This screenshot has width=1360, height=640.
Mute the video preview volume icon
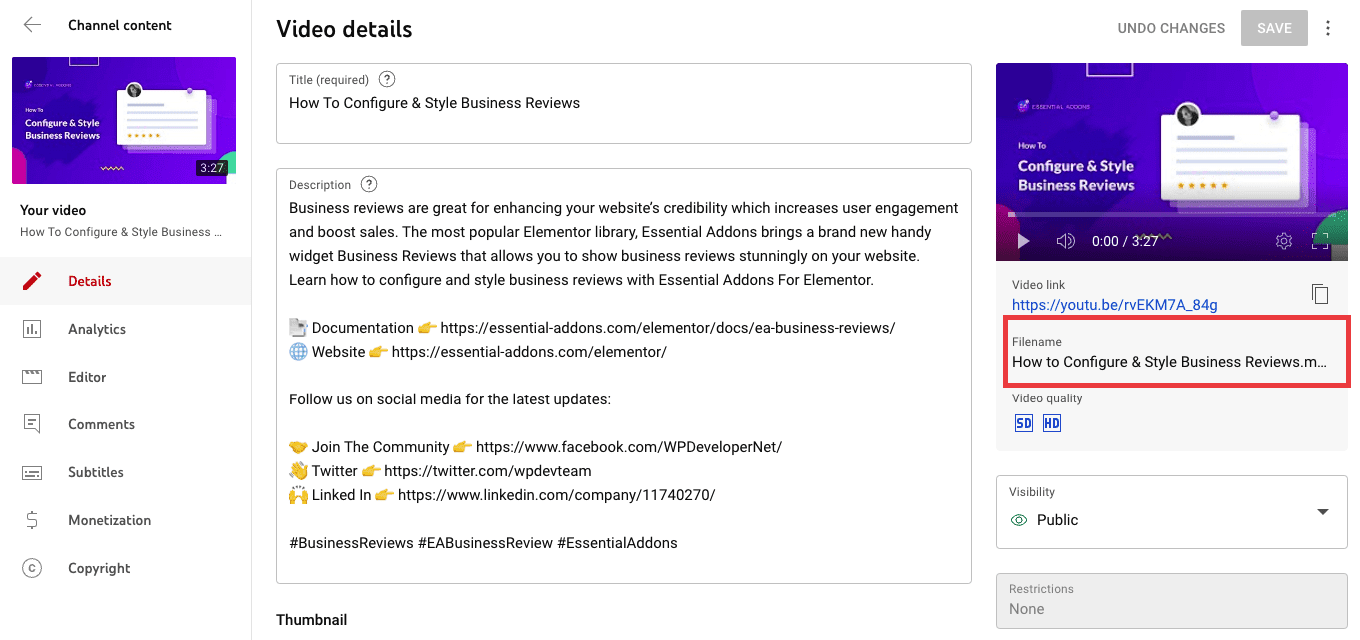coord(1066,241)
